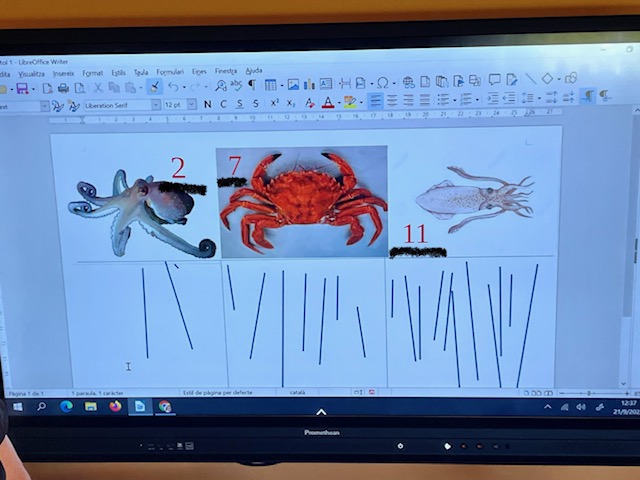
Task: Click the Save document icon
Action: point(22,89)
